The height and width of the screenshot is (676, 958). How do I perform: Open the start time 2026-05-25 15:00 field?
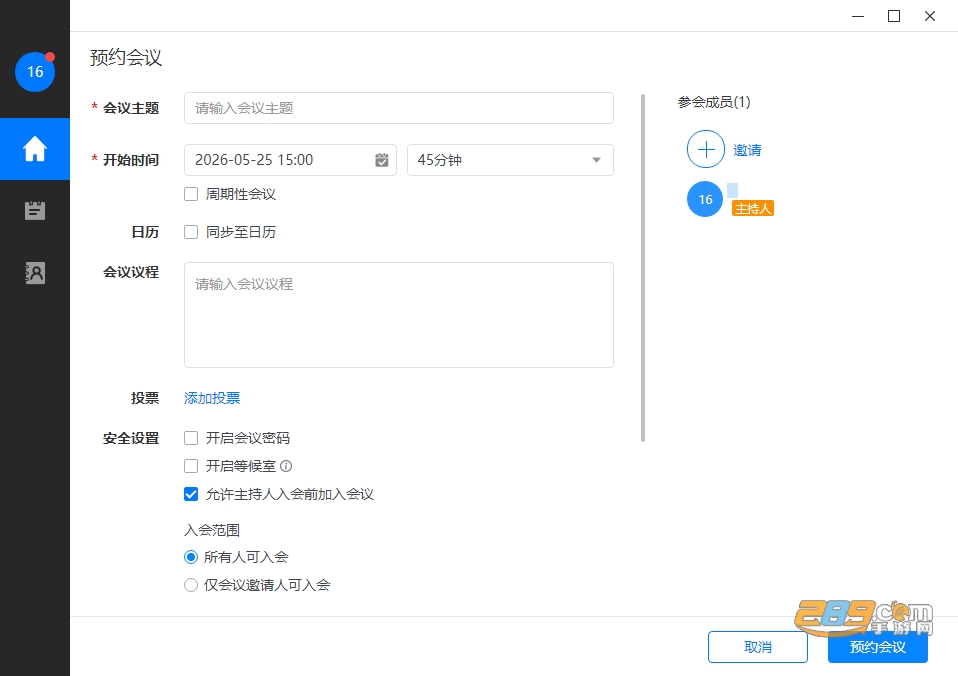coord(290,160)
